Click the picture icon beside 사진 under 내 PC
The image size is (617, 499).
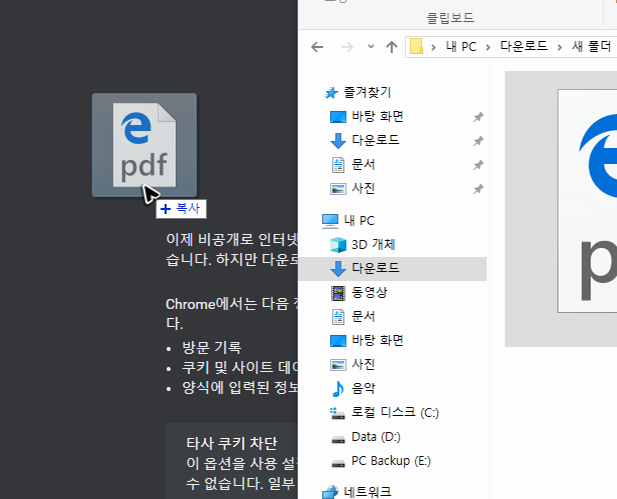point(338,365)
